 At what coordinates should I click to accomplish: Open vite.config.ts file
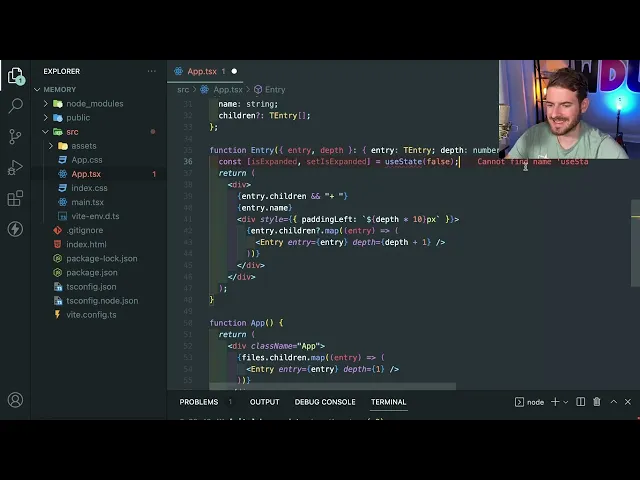[91, 315]
